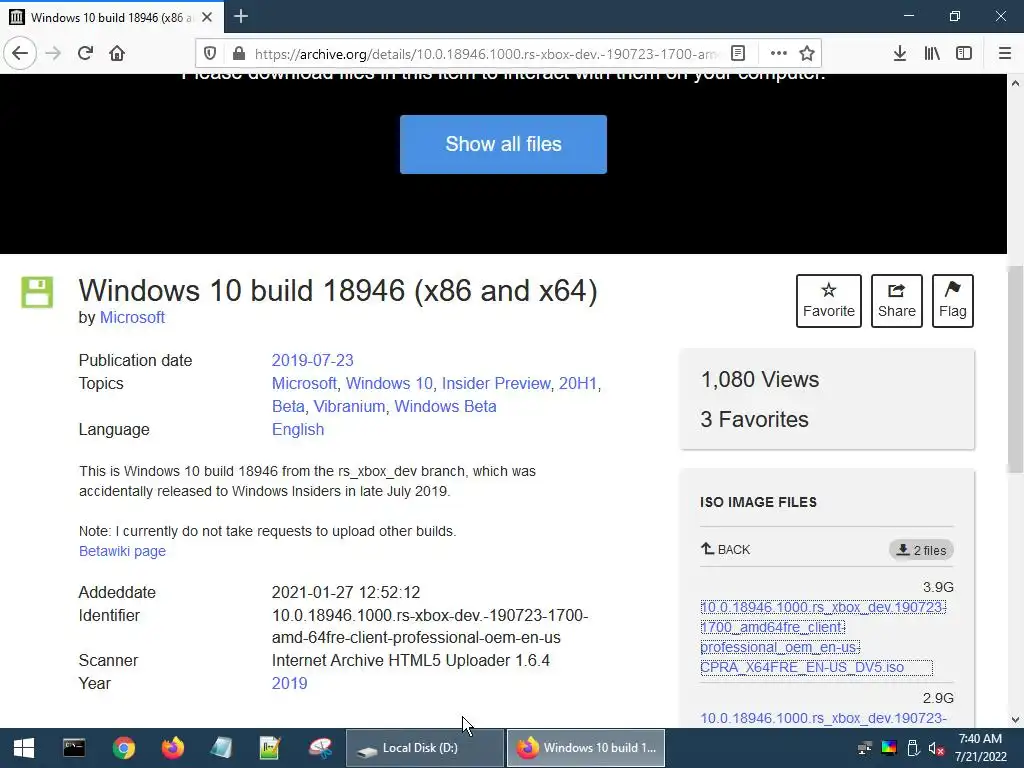This screenshot has height=768, width=1024.
Task: Show site security padlock info
Action: click(x=238, y=54)
